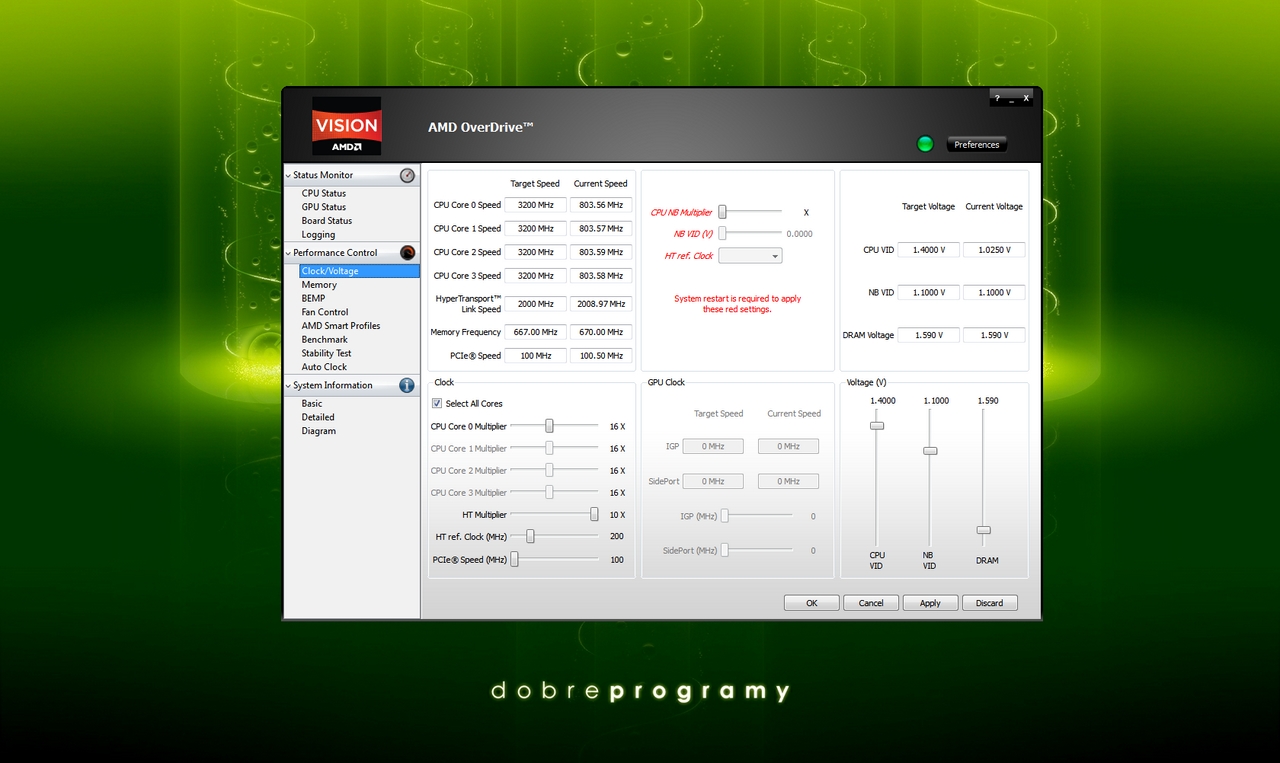
Task: Click the green status indicator light
Action: (x=925, y=144)
